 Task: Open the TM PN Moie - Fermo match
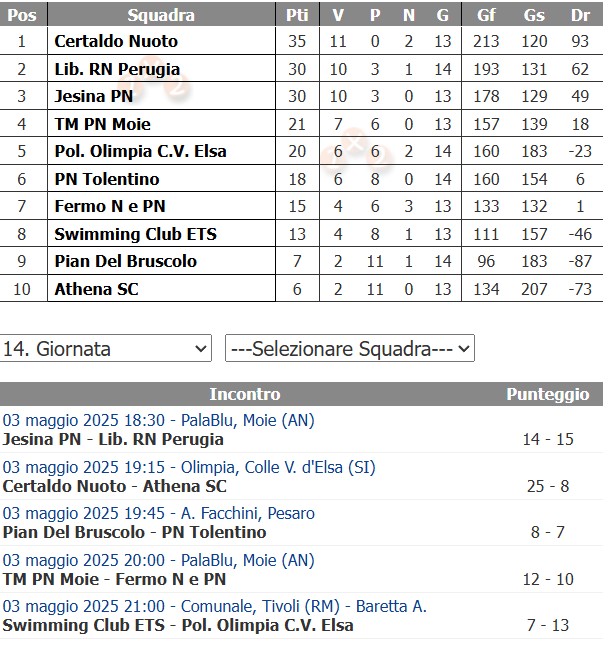[x=114, y=579]
